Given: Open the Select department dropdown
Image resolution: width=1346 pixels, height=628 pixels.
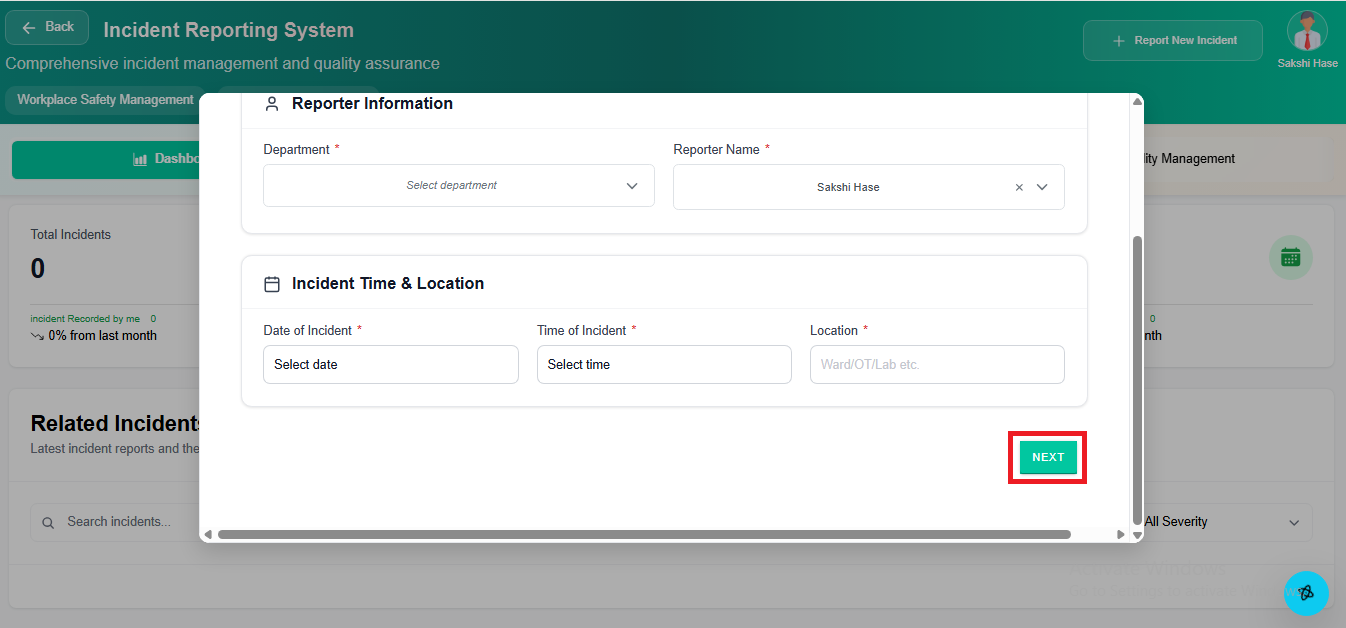Looking at the screenshot, I should 458,186.
